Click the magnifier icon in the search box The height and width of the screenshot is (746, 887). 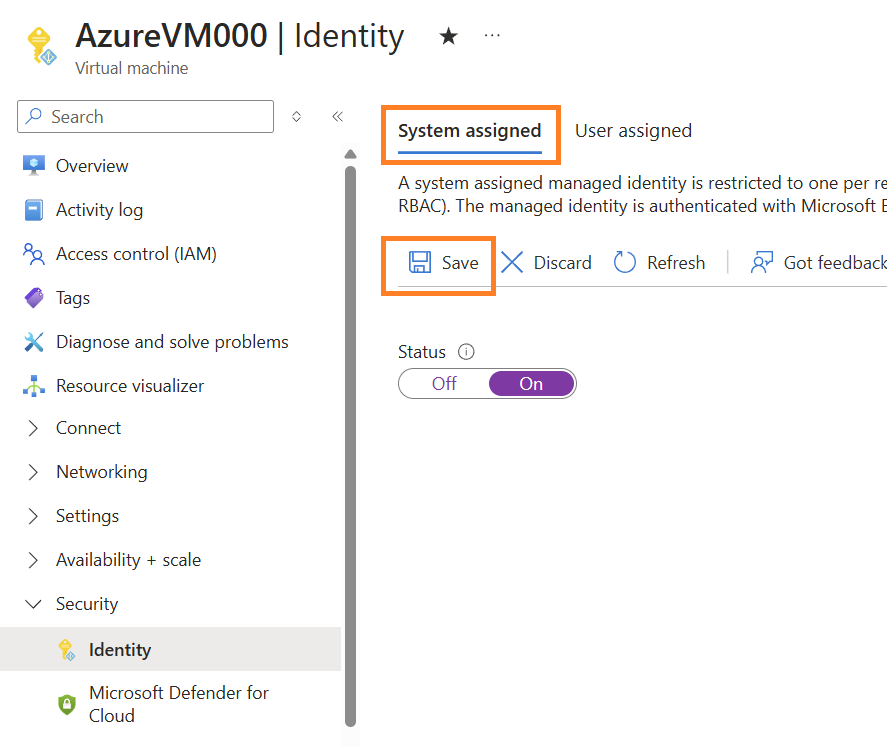point(34,116)
